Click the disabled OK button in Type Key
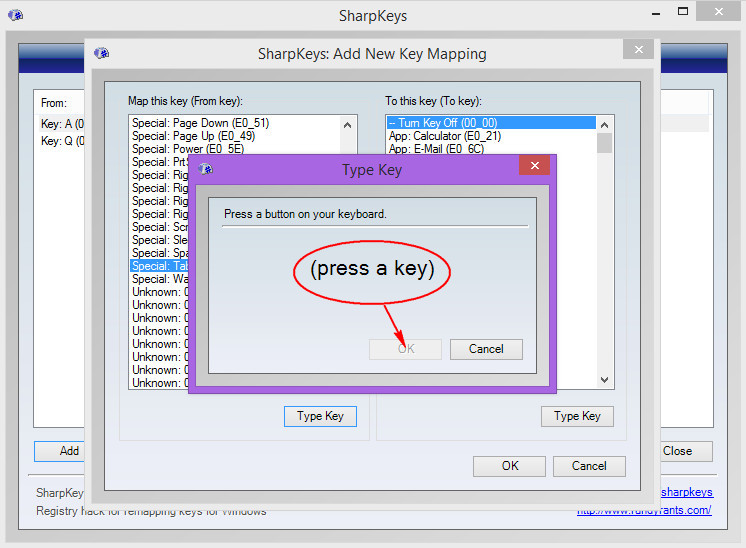The width and height of the screenshot is (746, 548). (x=405, y=349)
